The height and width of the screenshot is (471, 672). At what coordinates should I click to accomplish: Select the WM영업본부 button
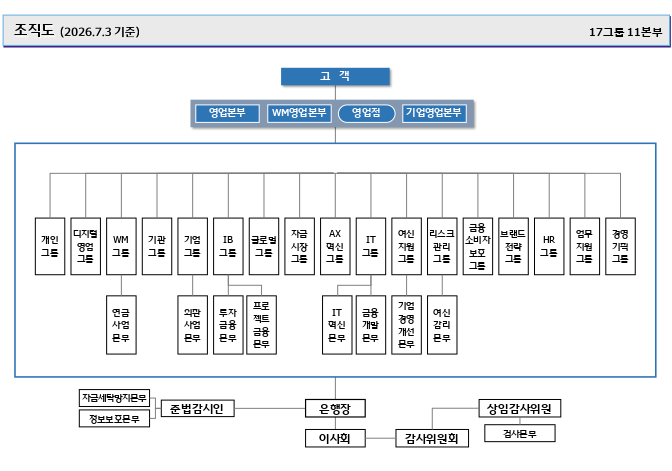click(x=299, y=113)
